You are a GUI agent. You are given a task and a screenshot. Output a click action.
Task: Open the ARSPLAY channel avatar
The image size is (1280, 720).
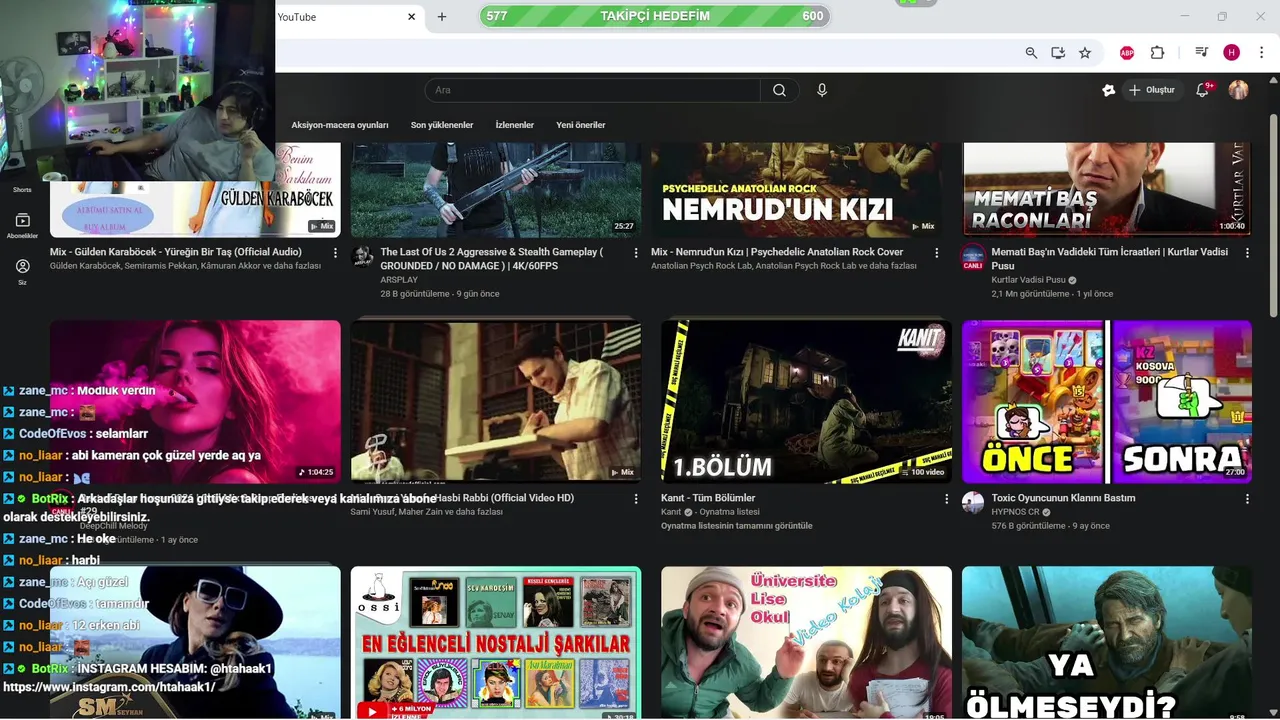363,257
